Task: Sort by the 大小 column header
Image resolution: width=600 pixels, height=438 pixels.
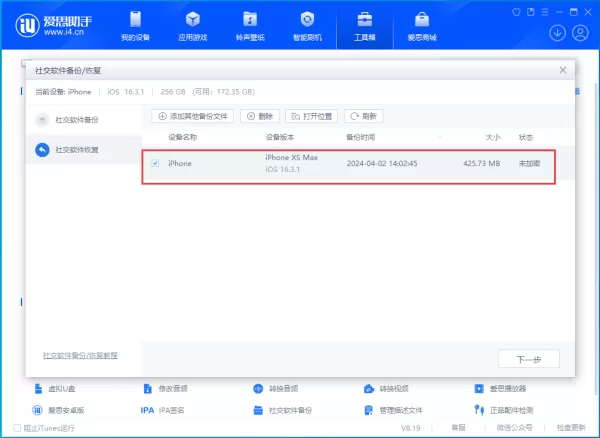Action: point(493,137)
